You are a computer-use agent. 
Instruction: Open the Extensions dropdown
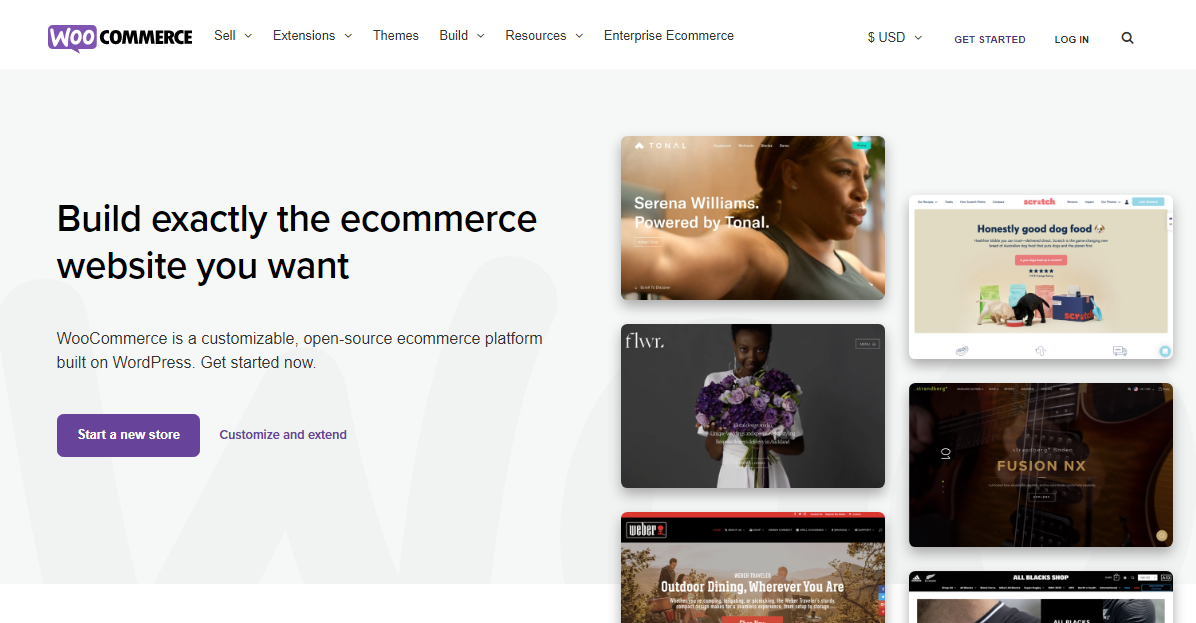312,36
